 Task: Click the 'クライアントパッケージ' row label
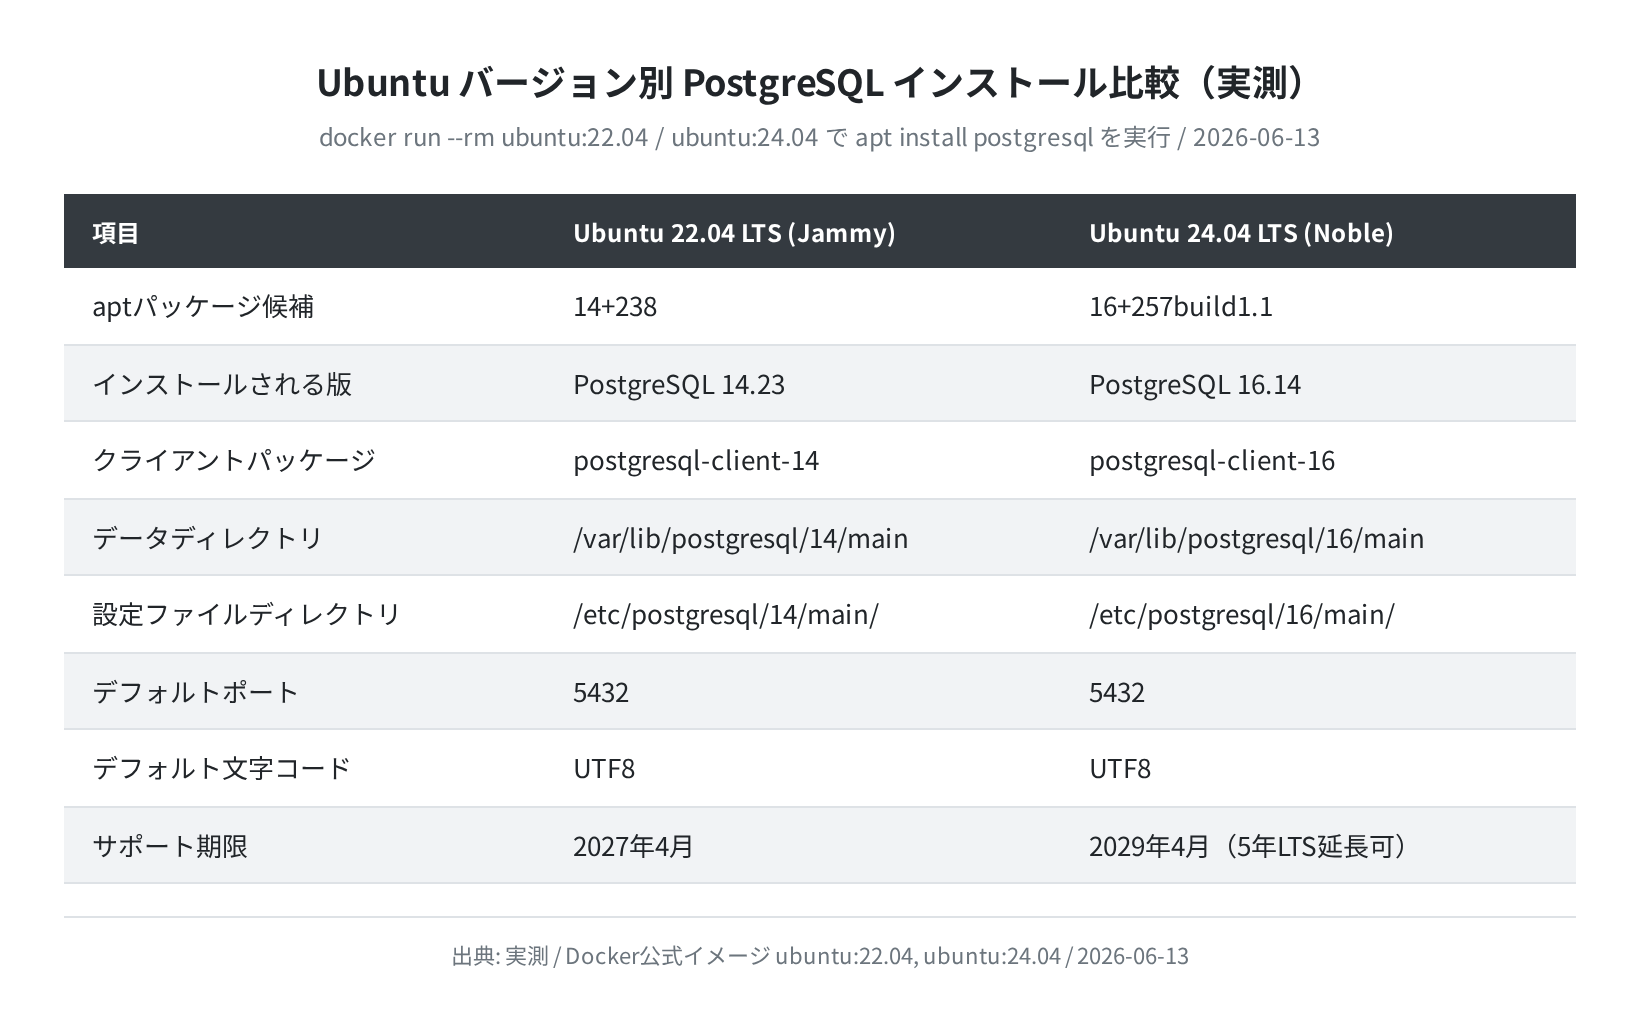tap(234, 460)
